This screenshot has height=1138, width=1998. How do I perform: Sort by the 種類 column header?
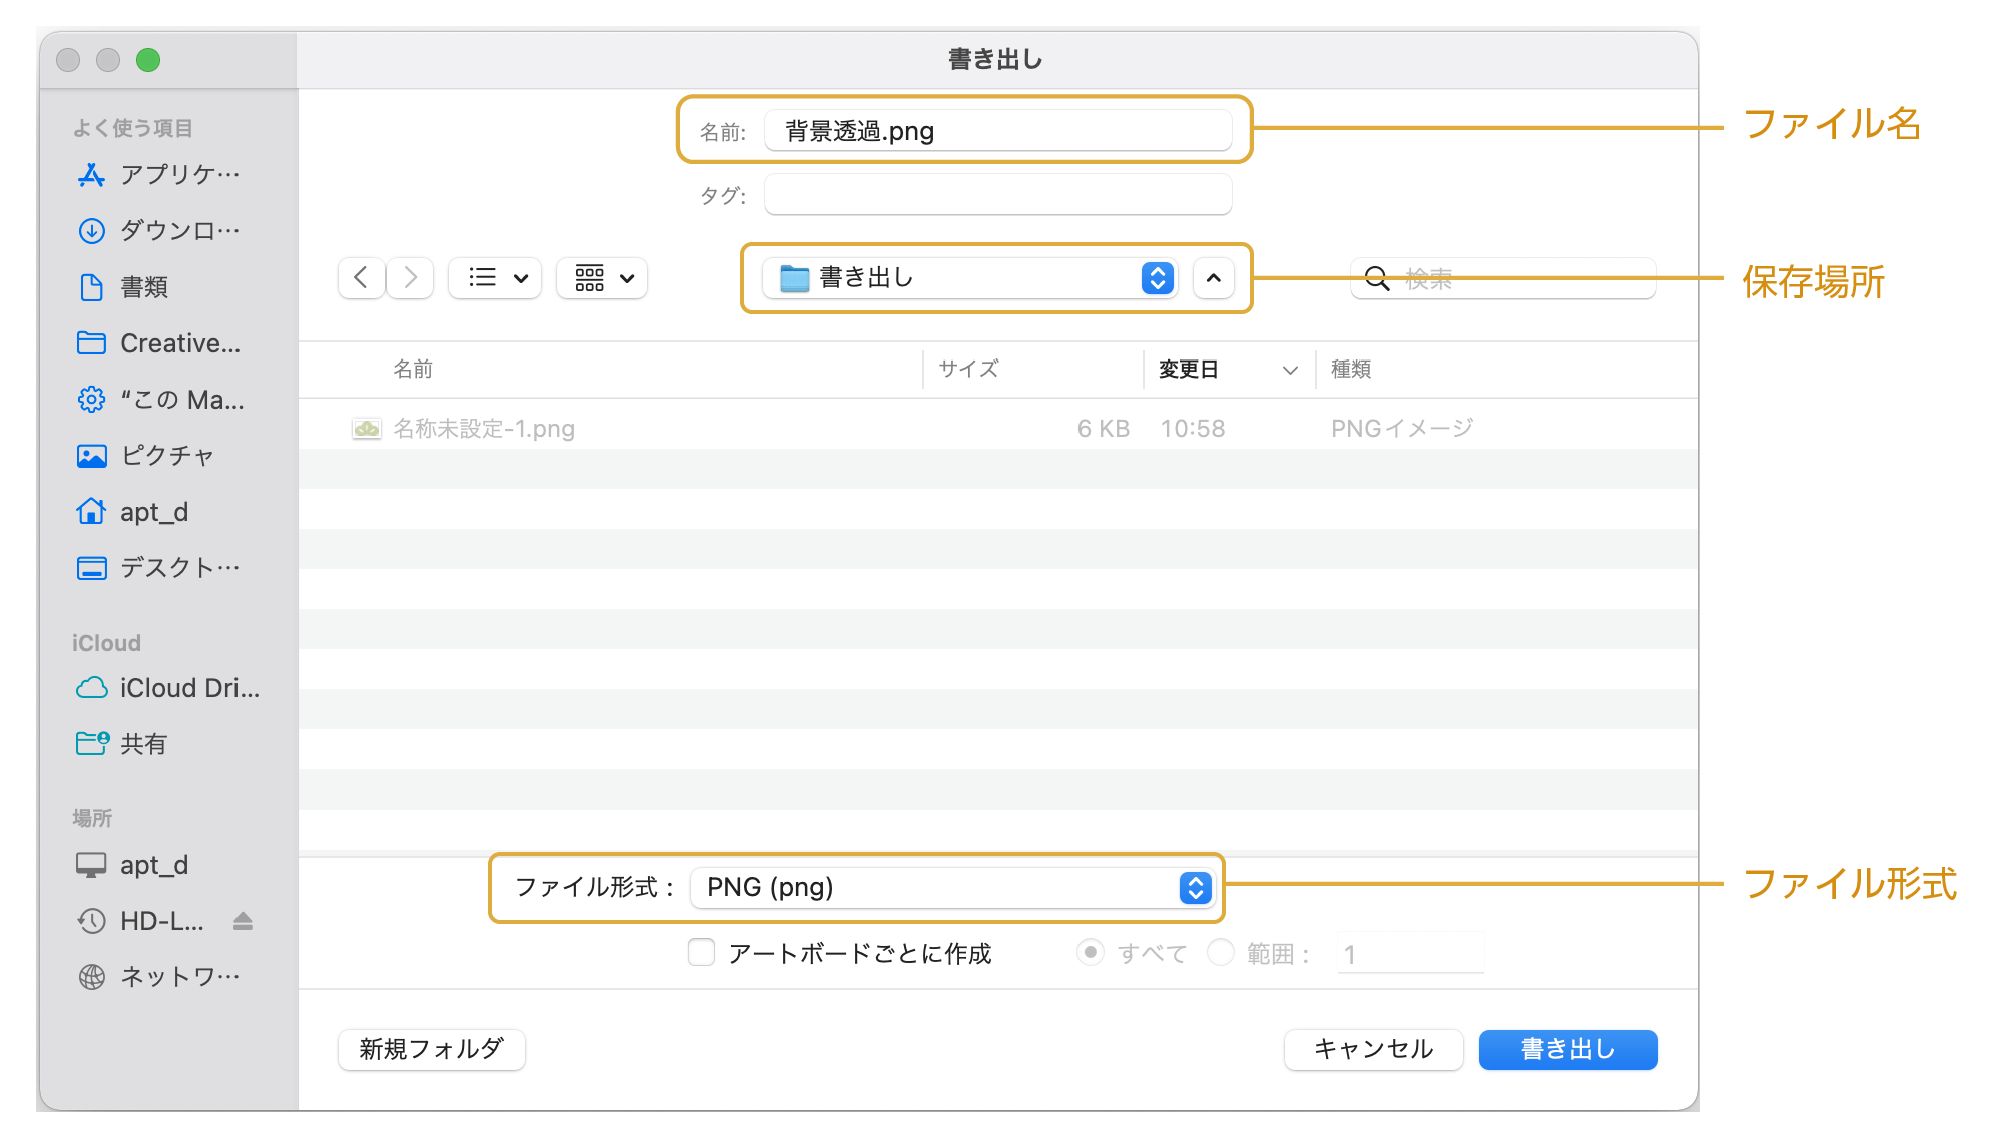[x=1351, y=370]
